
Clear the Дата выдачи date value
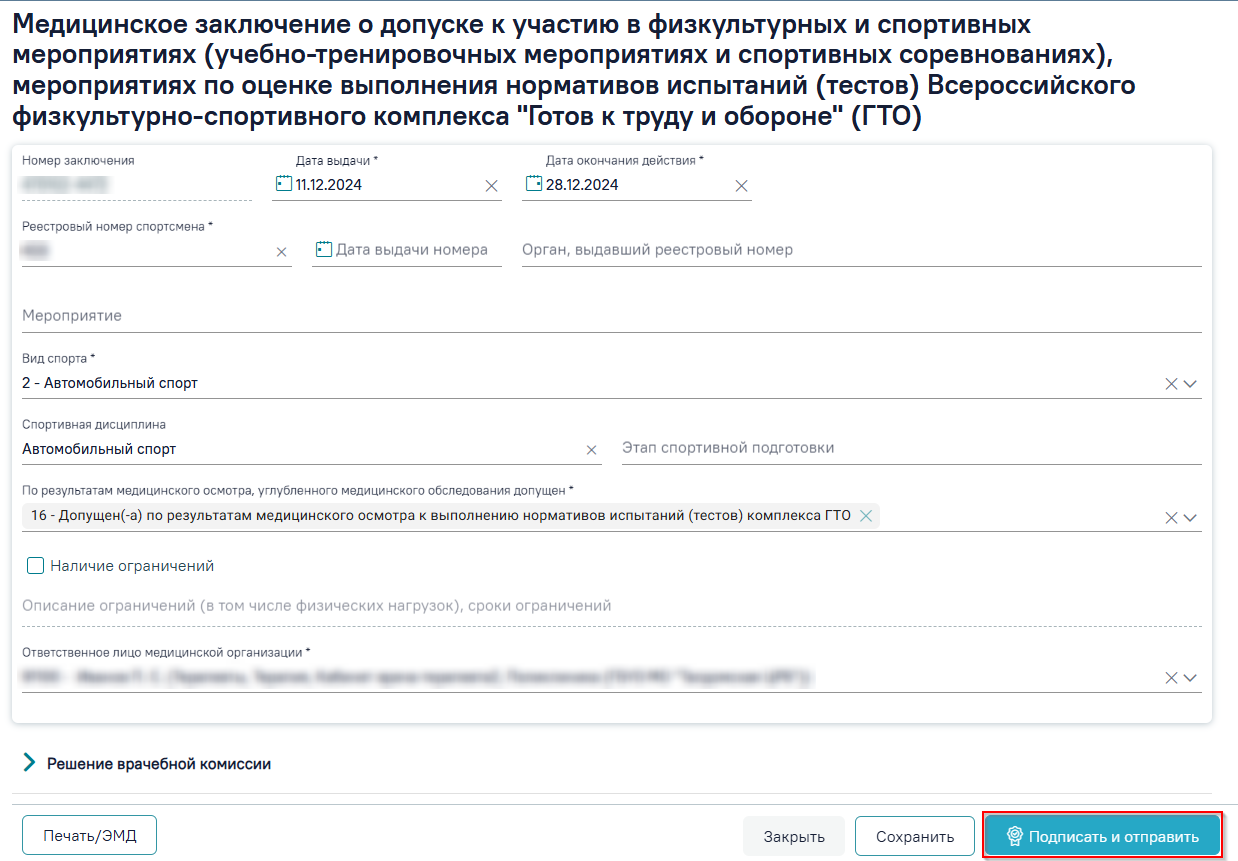[491, 185]
